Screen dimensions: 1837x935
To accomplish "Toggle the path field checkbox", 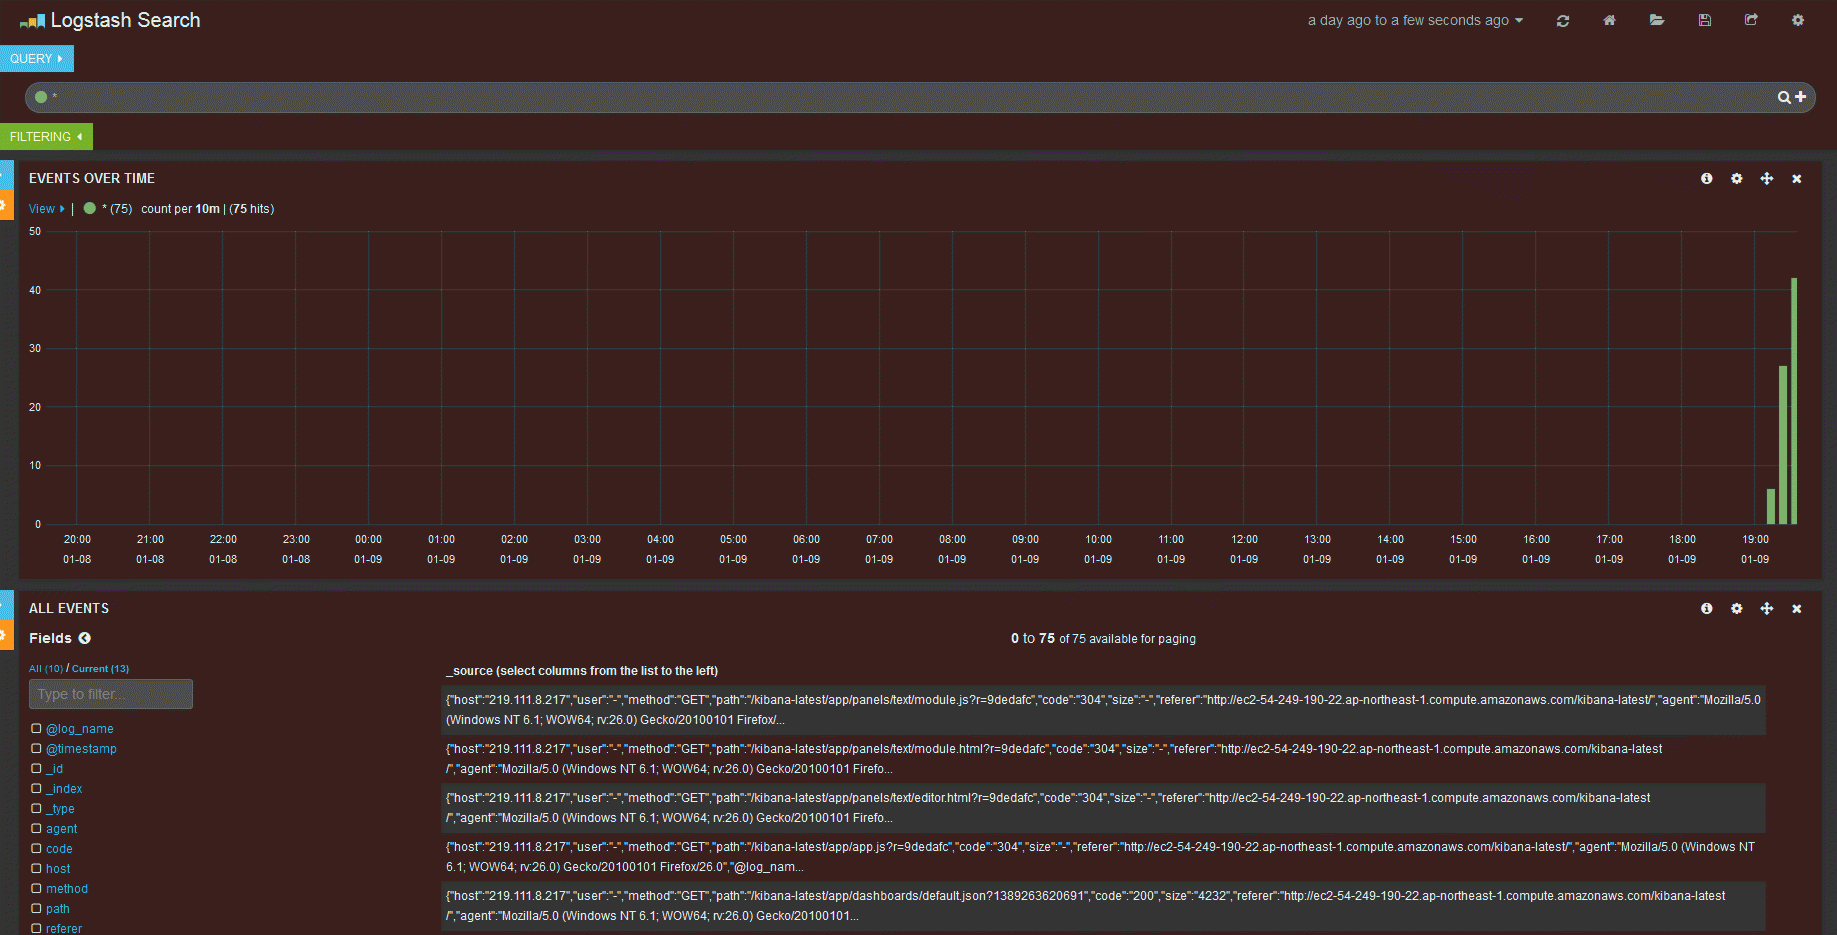I will pos(36,909).
